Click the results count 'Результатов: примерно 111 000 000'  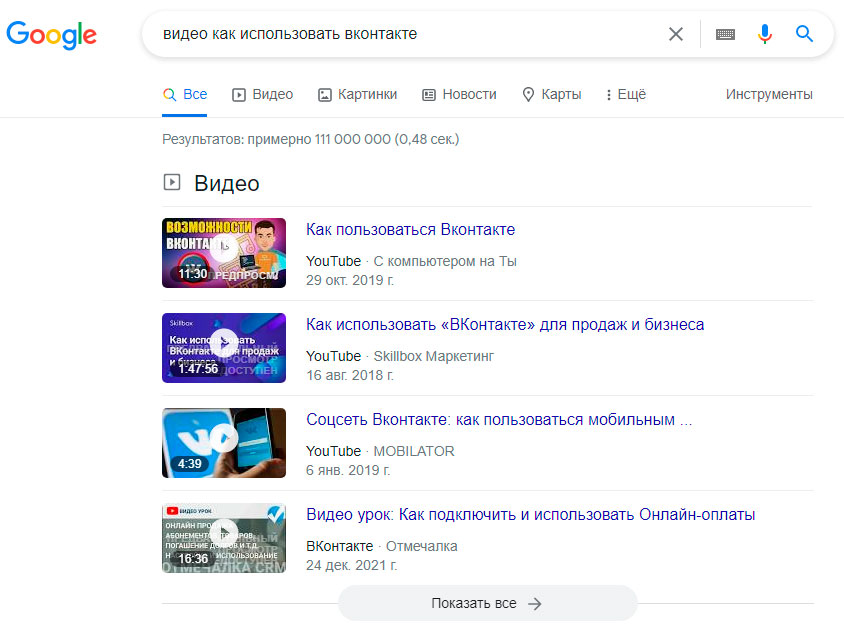[x=276, y=139]
